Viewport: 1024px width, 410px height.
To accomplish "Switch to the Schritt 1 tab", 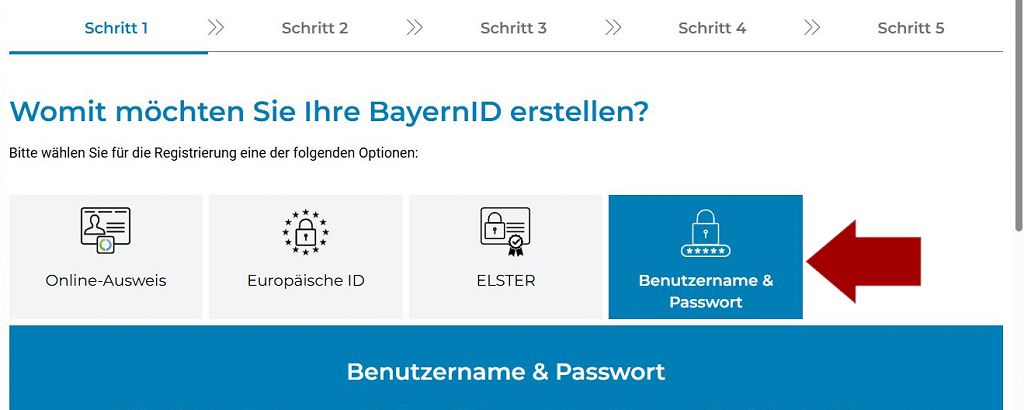I will pyautogui.click(x=116, y=28).
